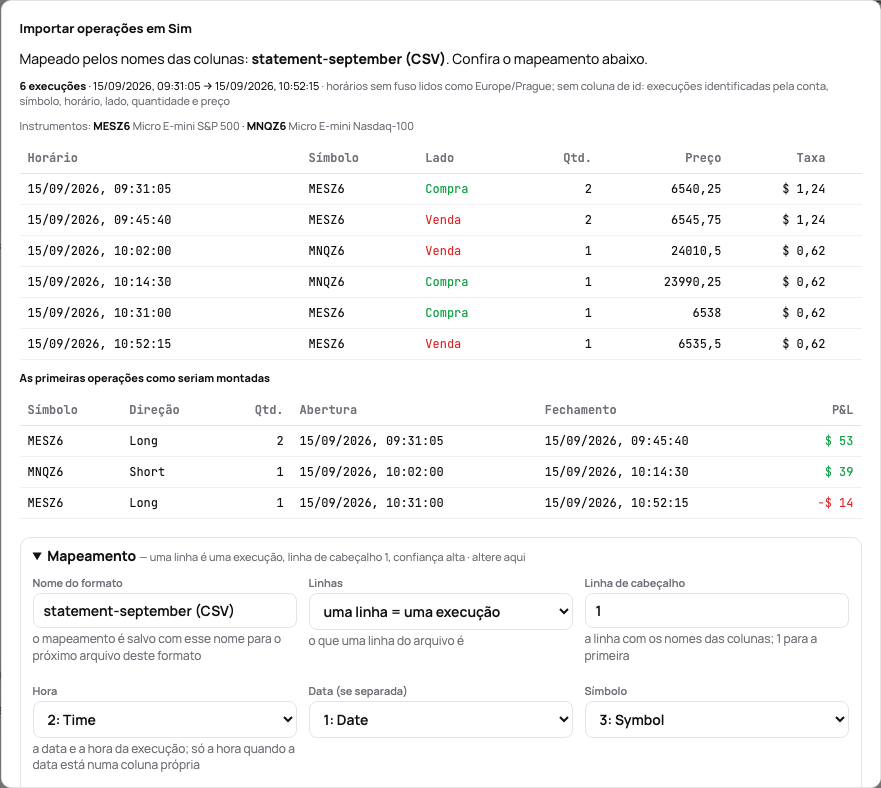
Task: Click the Micro E-mini Nasdaq-100 instrument description
Action: coord(351,126)
